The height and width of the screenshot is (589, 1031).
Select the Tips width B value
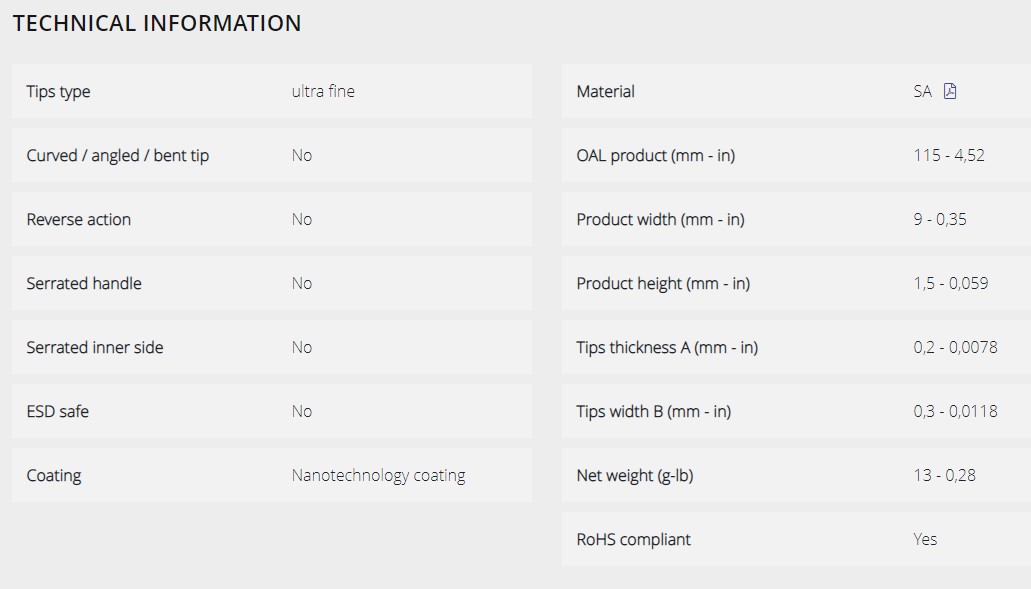click(x=955, y=412)
